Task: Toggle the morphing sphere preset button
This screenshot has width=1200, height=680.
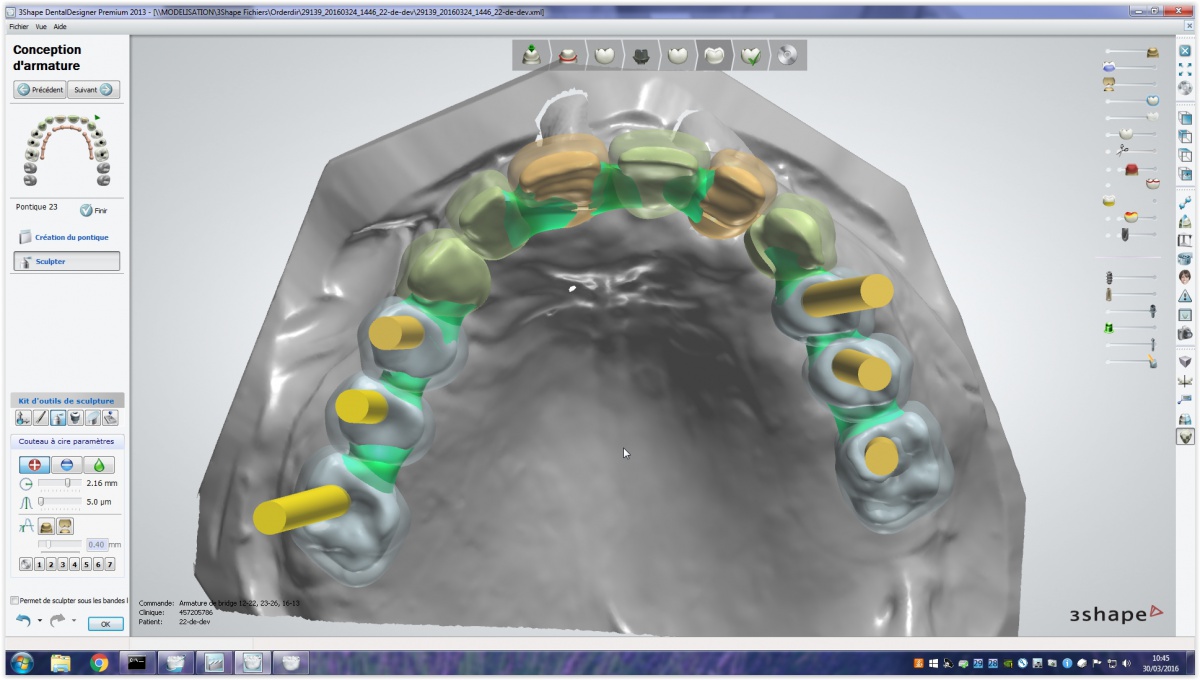Action: (x=26, y=564)
